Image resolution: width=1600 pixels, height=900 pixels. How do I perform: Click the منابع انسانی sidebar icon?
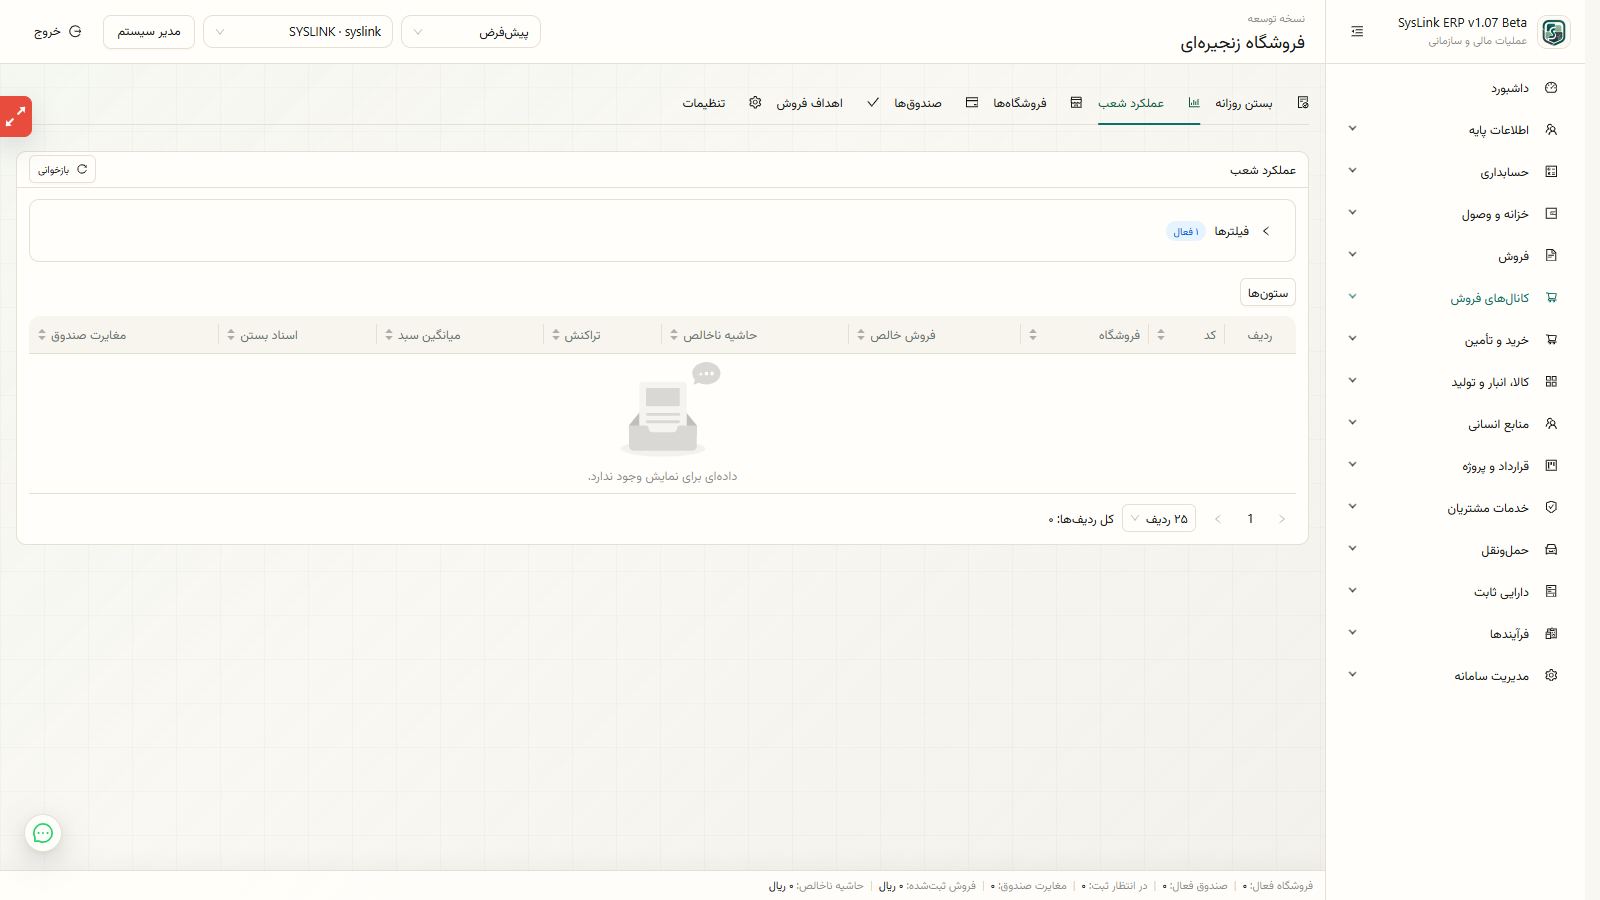[1551, 424]
